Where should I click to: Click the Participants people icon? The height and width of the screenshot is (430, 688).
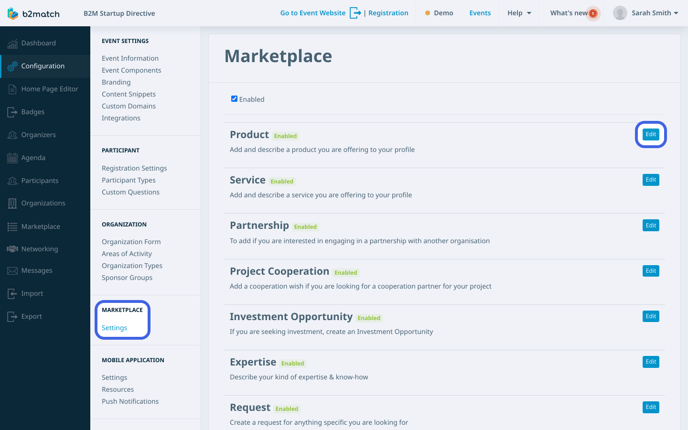(x=12, y=181)
